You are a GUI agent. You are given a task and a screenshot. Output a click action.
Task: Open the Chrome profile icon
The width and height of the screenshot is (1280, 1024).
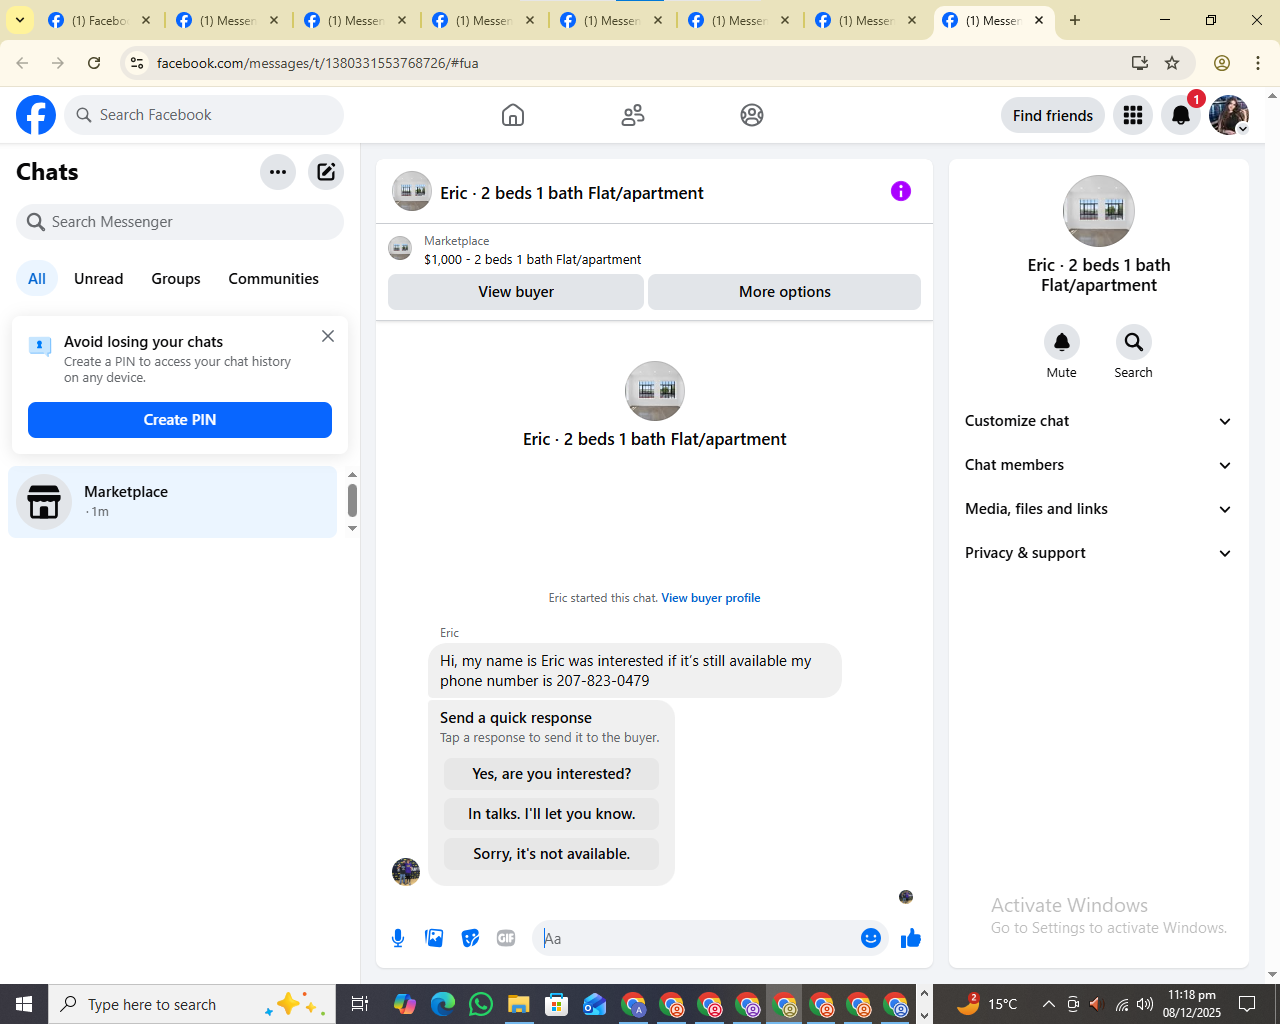pyautogui.click(x=1222, y=63)
